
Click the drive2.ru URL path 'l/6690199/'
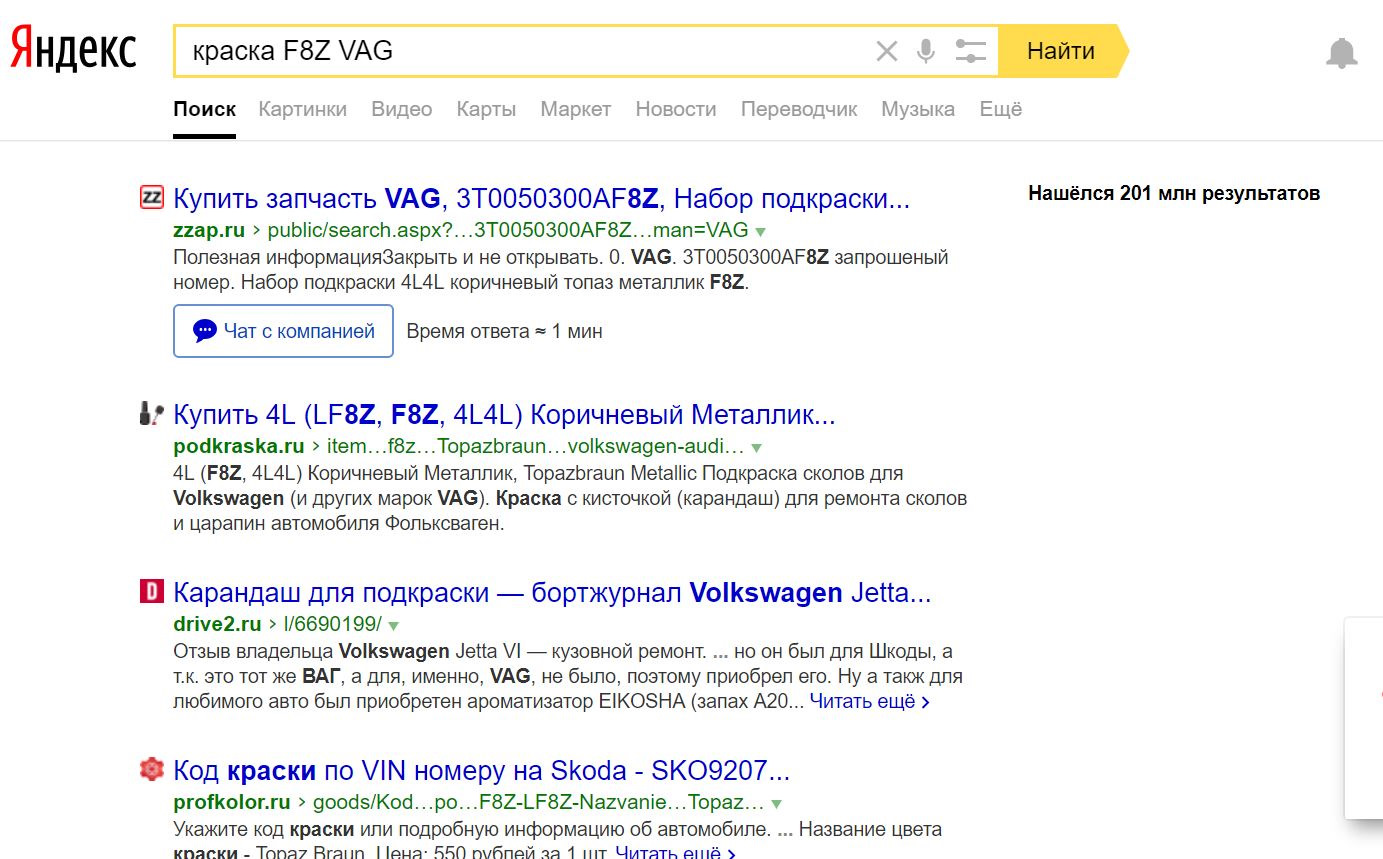333,624
